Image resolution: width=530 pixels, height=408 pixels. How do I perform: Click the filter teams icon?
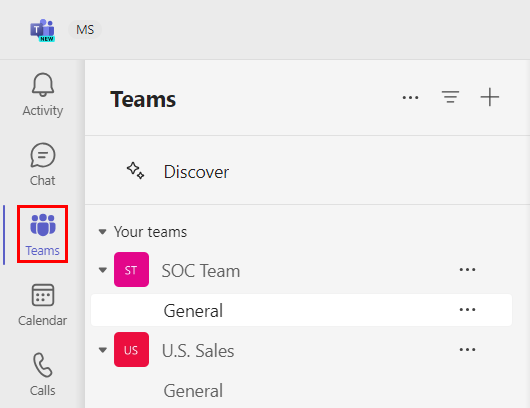pyautogui.click(x=450, y=97)
